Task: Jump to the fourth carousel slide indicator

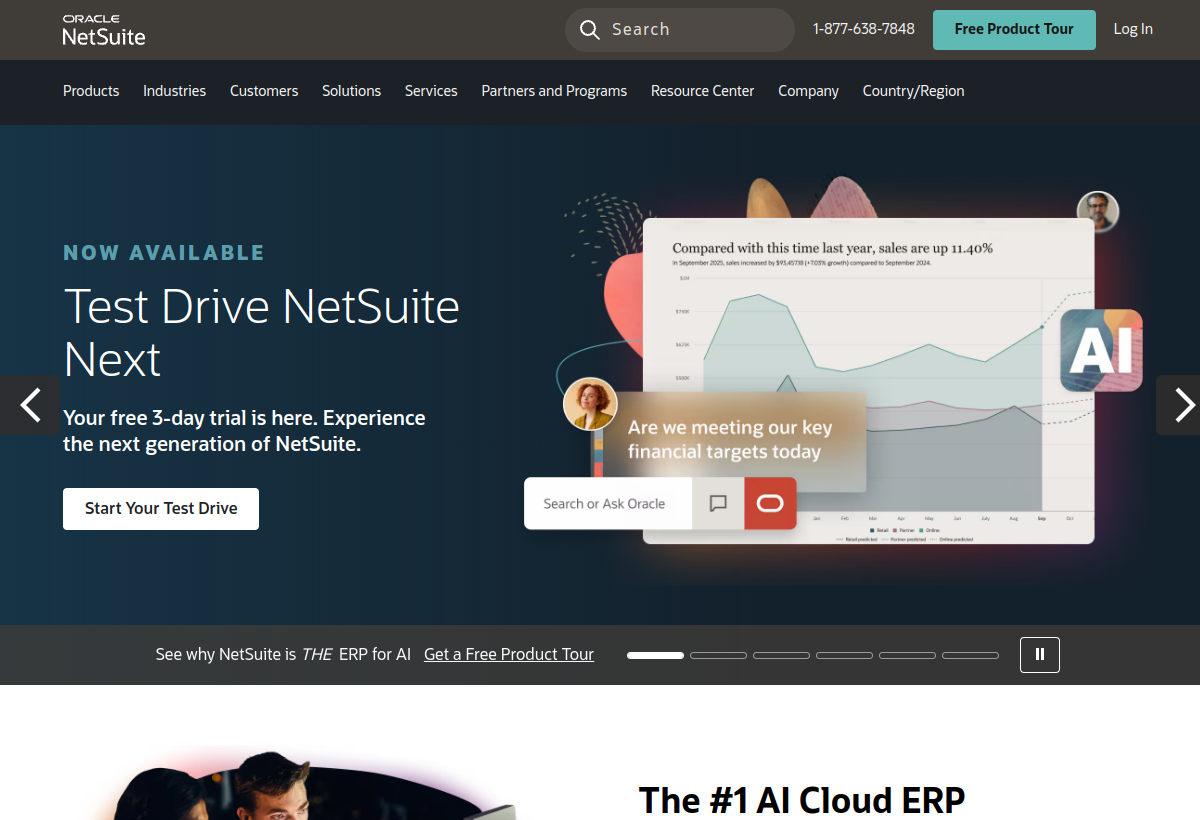Action: click(x=844, y=655)
